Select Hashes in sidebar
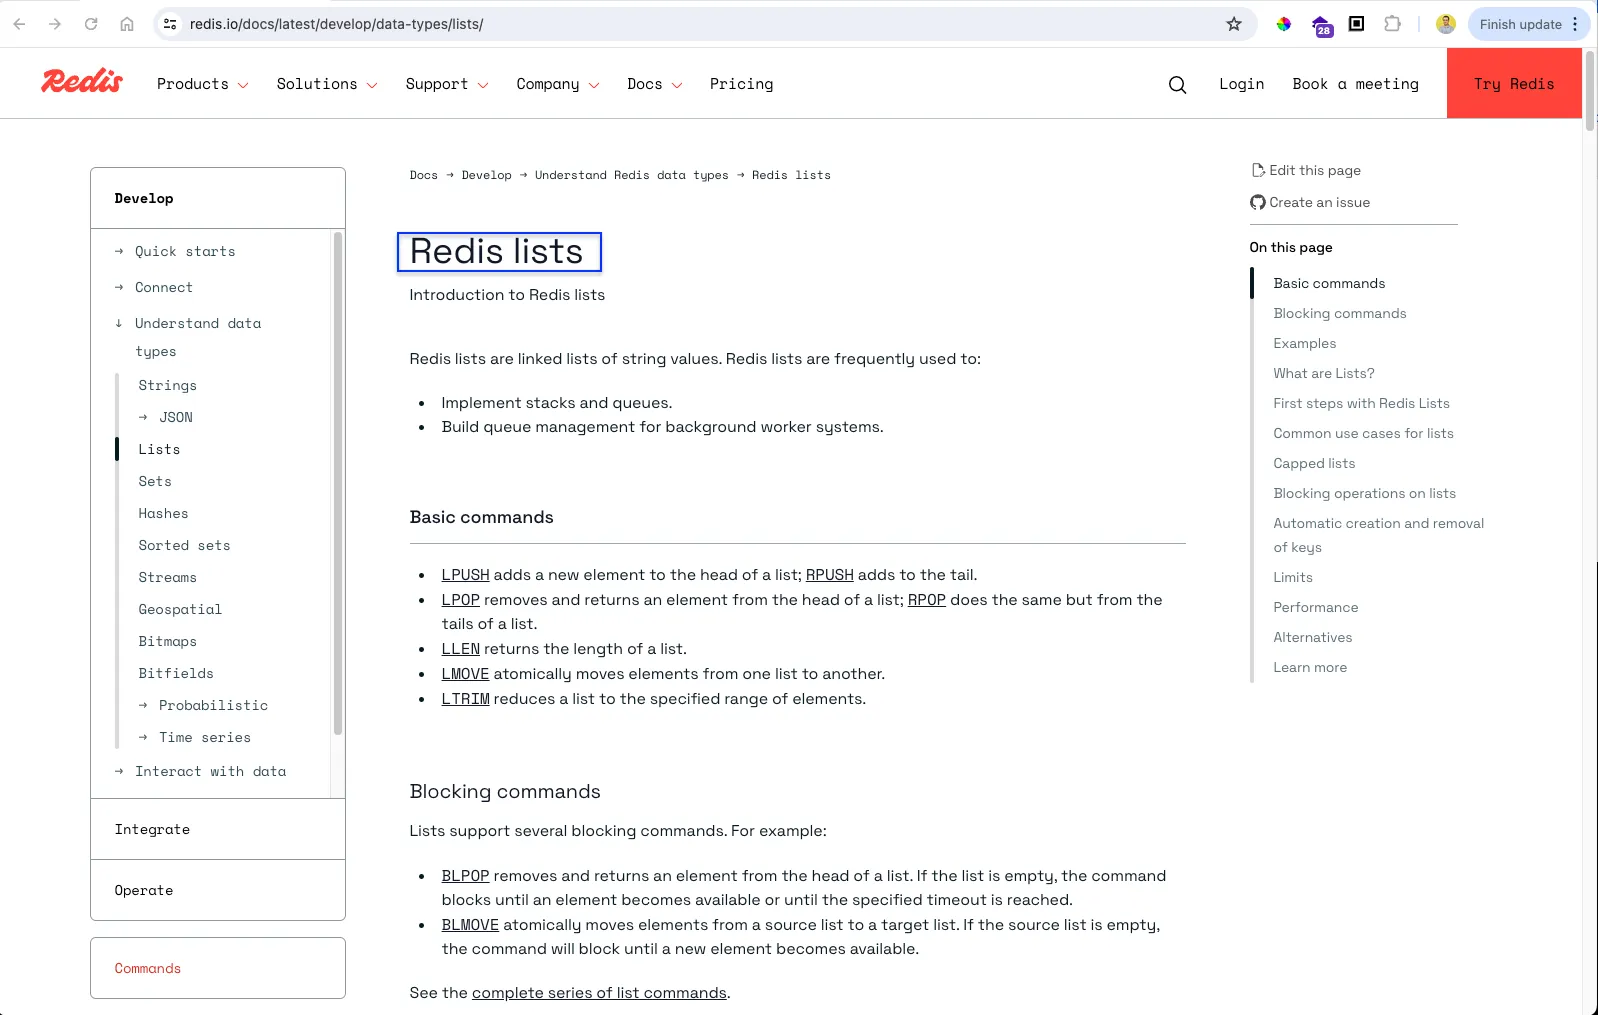The width and height of the screenshot is (1598, 1015). (x=163, y=513)
